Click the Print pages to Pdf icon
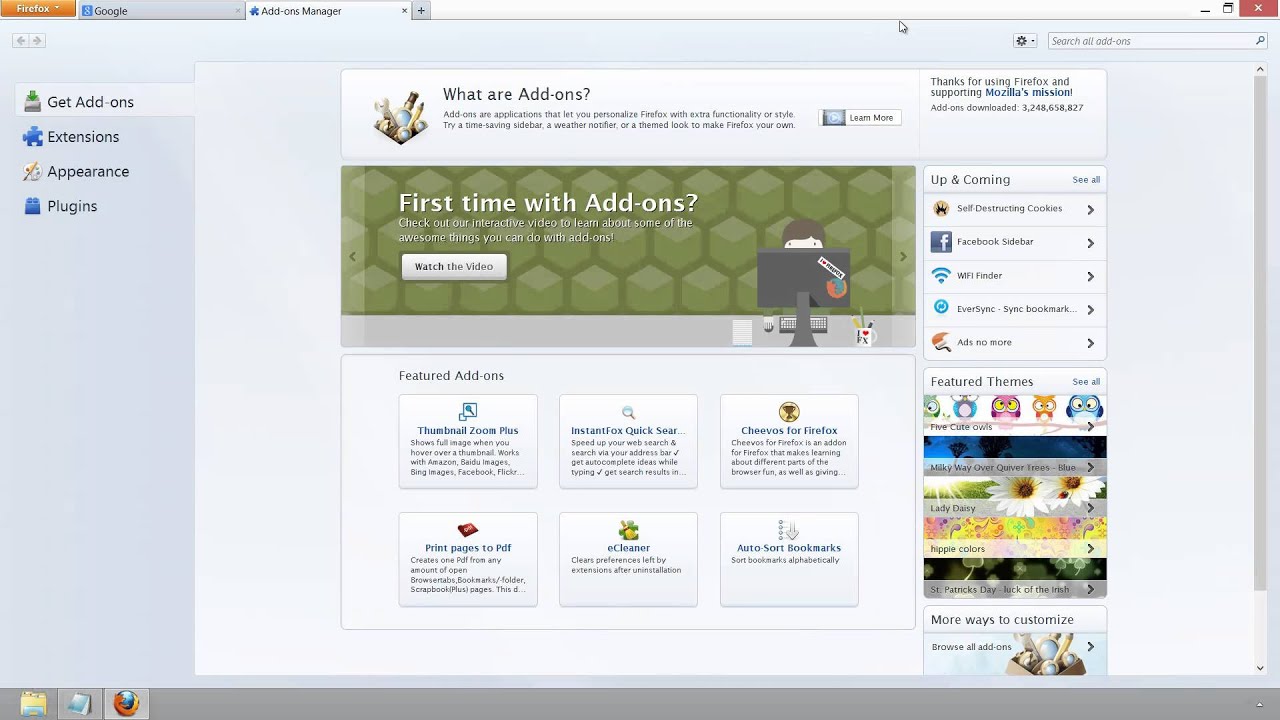The image size is (1280, 720). click(468, 530)
